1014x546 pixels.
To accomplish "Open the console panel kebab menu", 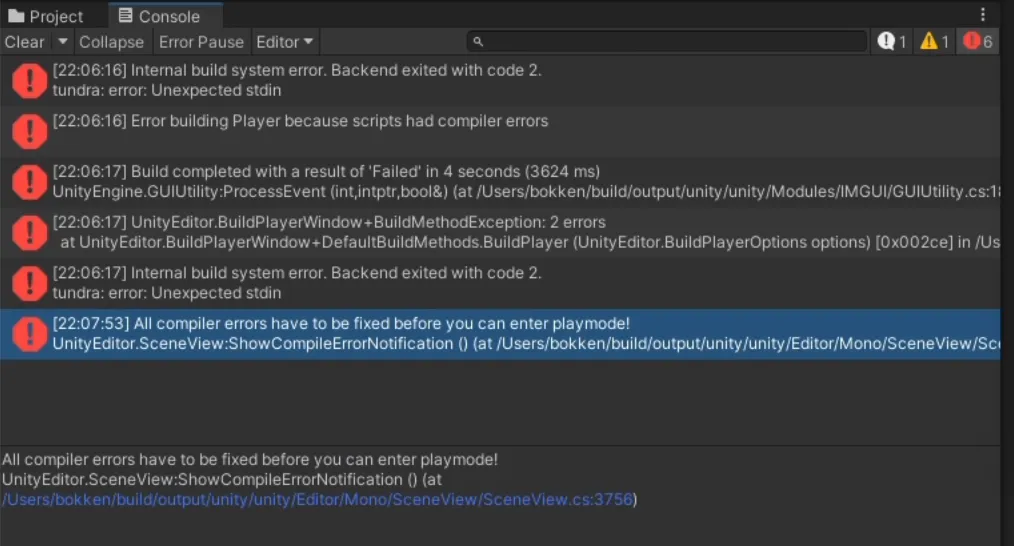I will point(983,15).
